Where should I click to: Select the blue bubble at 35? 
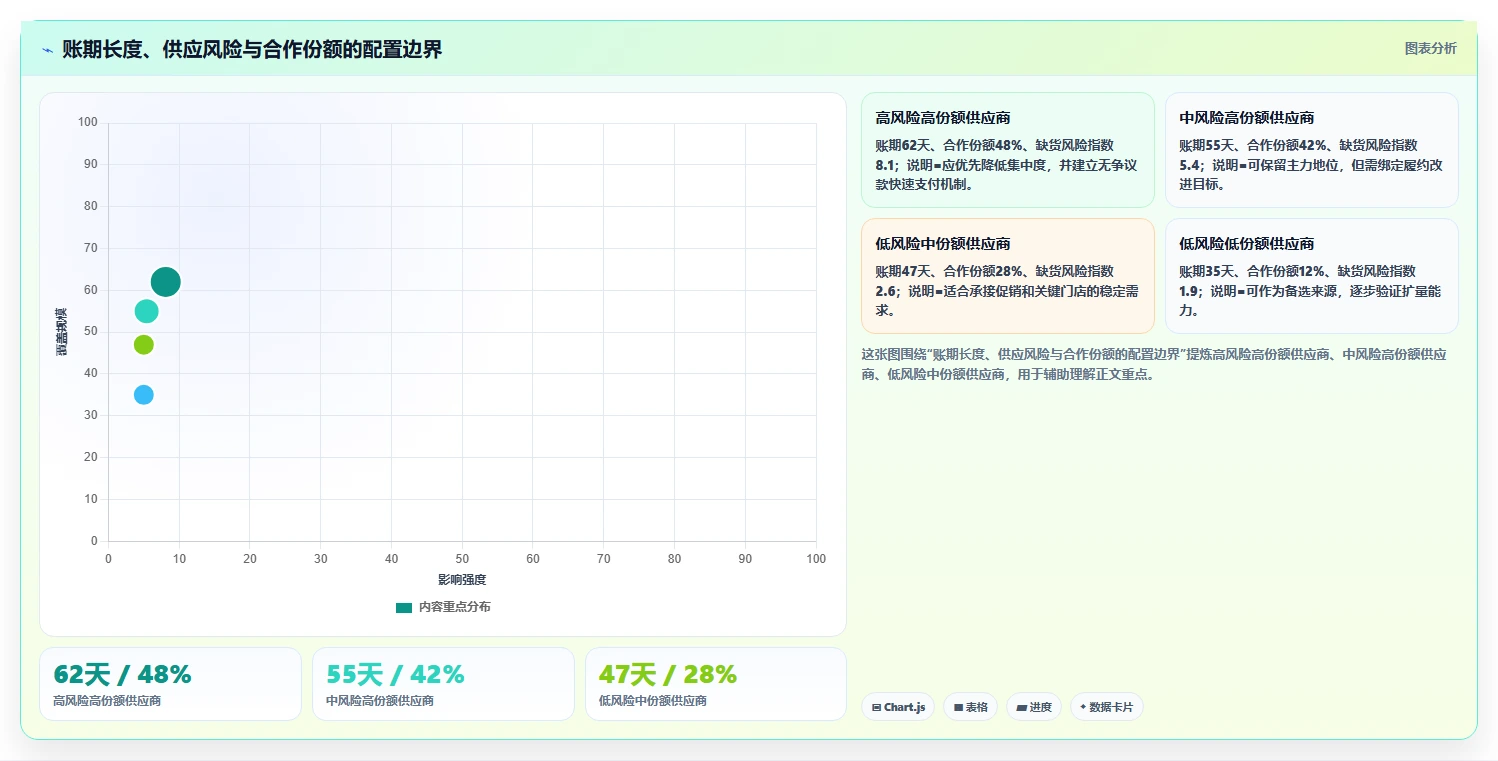(x=144, y=395)
